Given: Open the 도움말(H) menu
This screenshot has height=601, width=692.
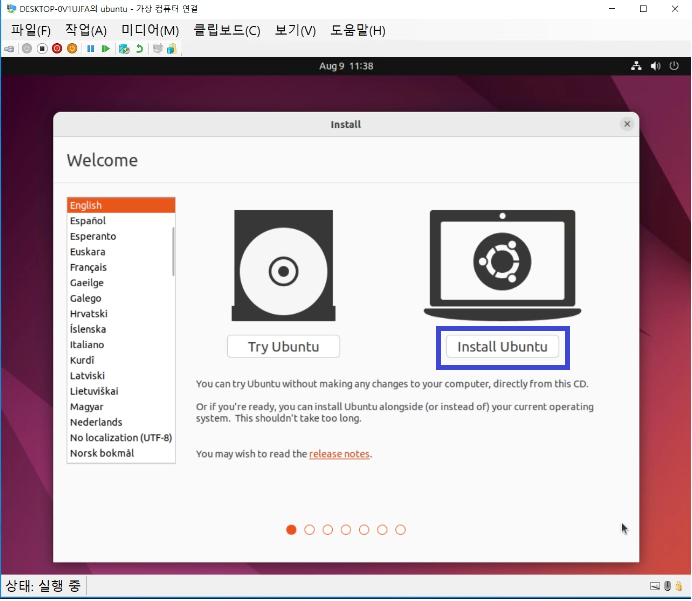Looking at the screenshot, I should pyautogui.click(x=358, y=30).
